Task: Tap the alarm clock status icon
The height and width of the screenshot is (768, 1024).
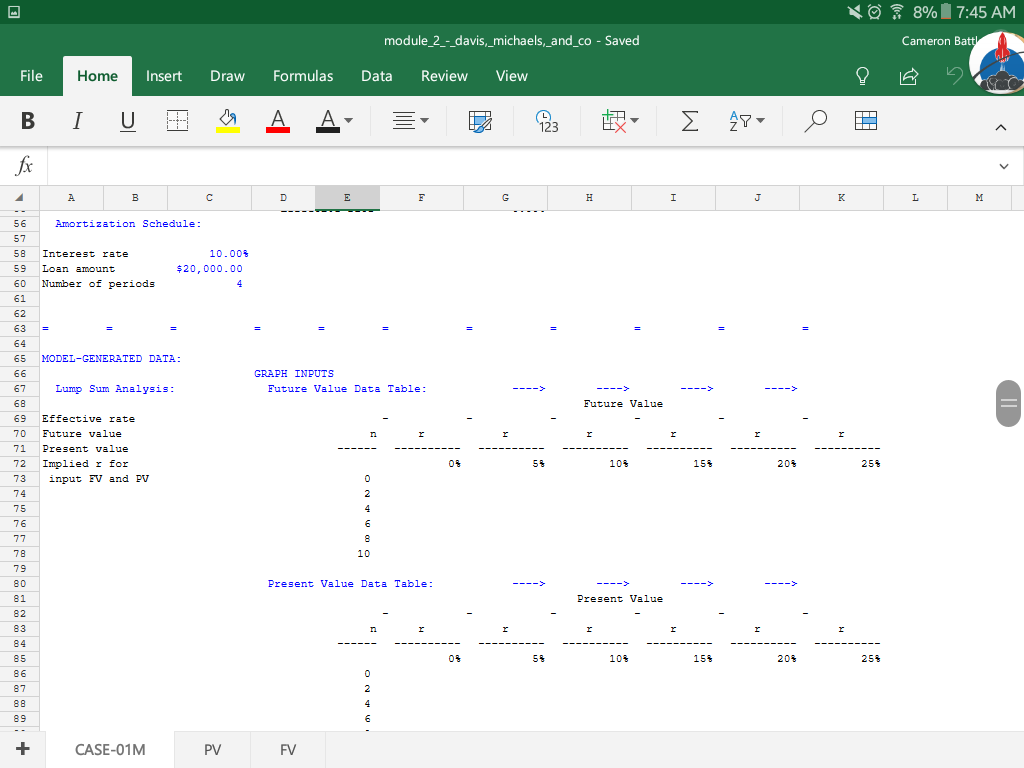Action: (874, 12)
